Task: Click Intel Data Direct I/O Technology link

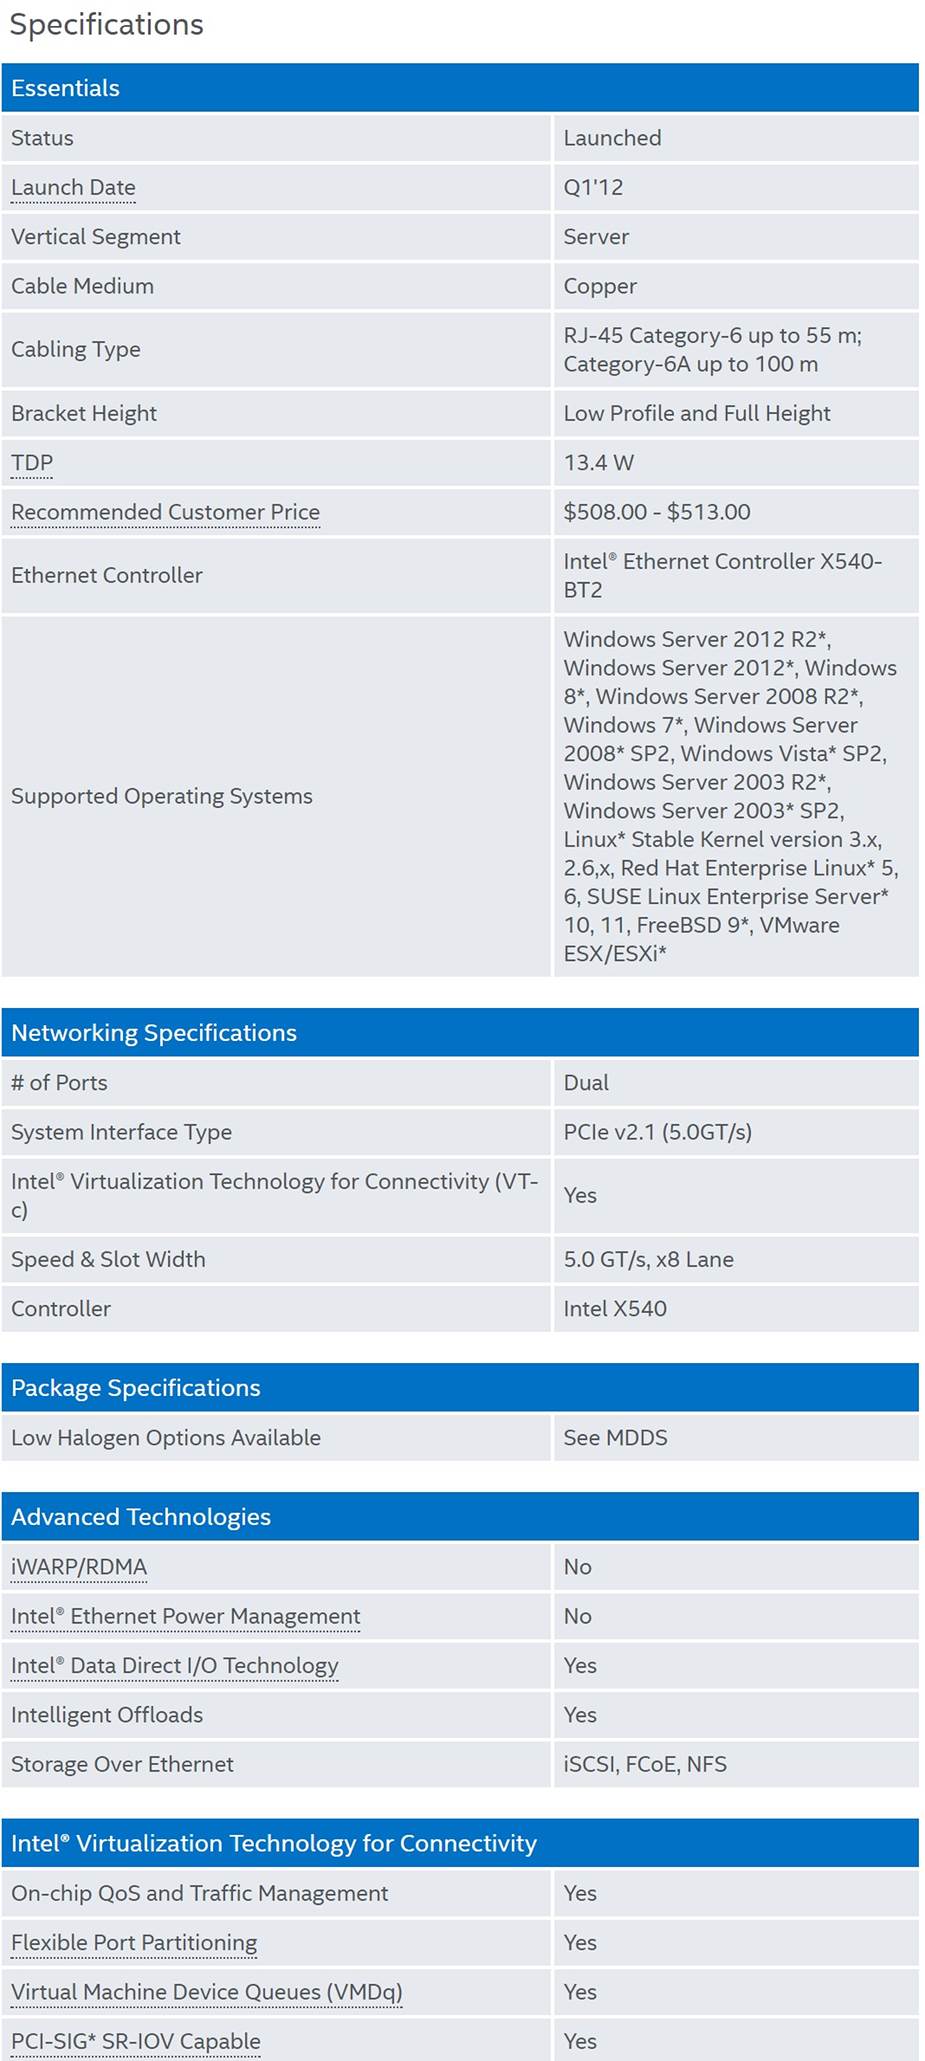Action: [x=175, y=1665]
